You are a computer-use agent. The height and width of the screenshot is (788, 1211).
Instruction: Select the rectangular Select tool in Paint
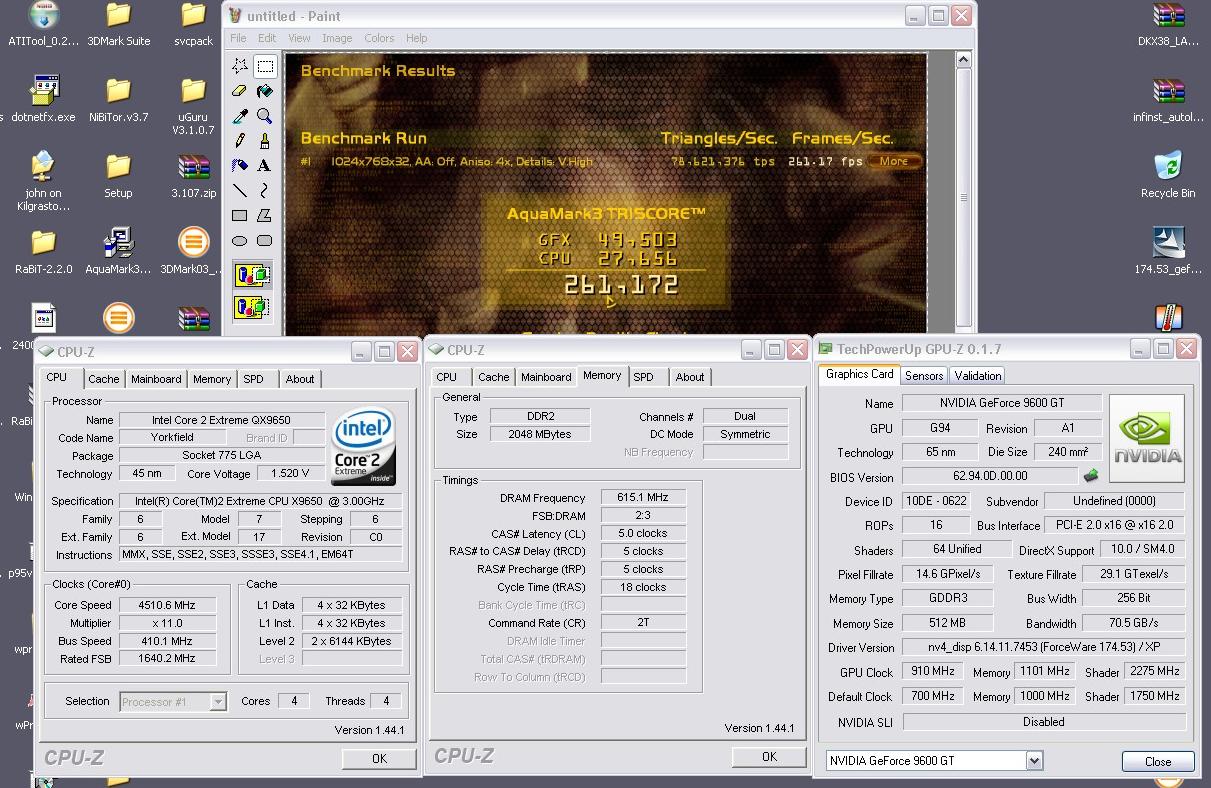pyautogui.click(x=265, y=66)
